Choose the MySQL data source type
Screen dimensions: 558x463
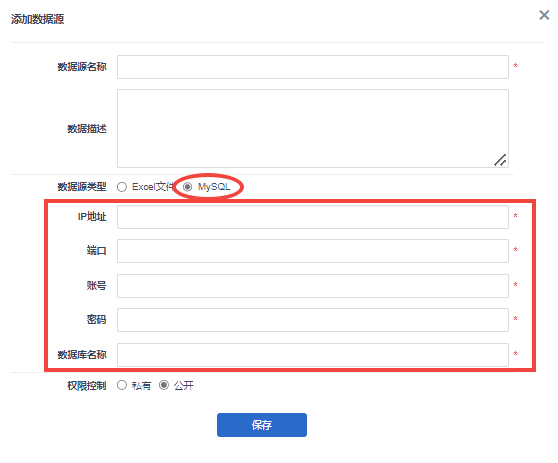click(x=188, y=187)
